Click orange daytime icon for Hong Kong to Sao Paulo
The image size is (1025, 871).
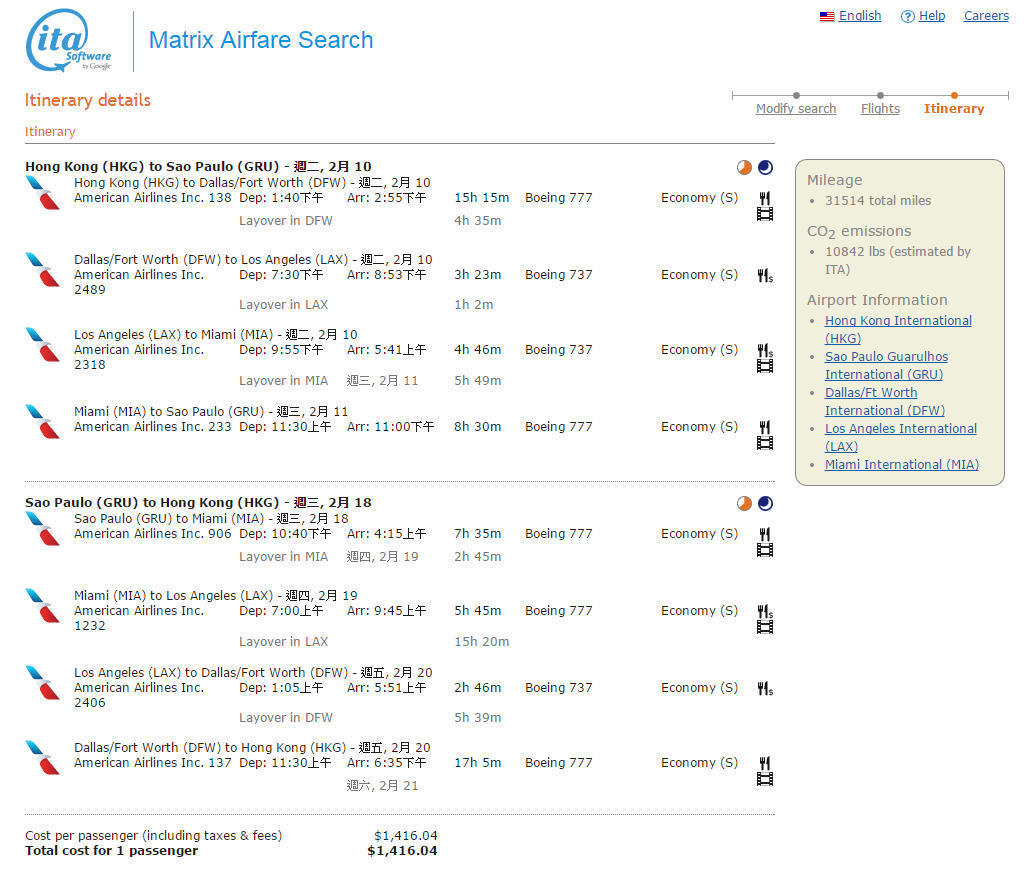pos(744,167)
